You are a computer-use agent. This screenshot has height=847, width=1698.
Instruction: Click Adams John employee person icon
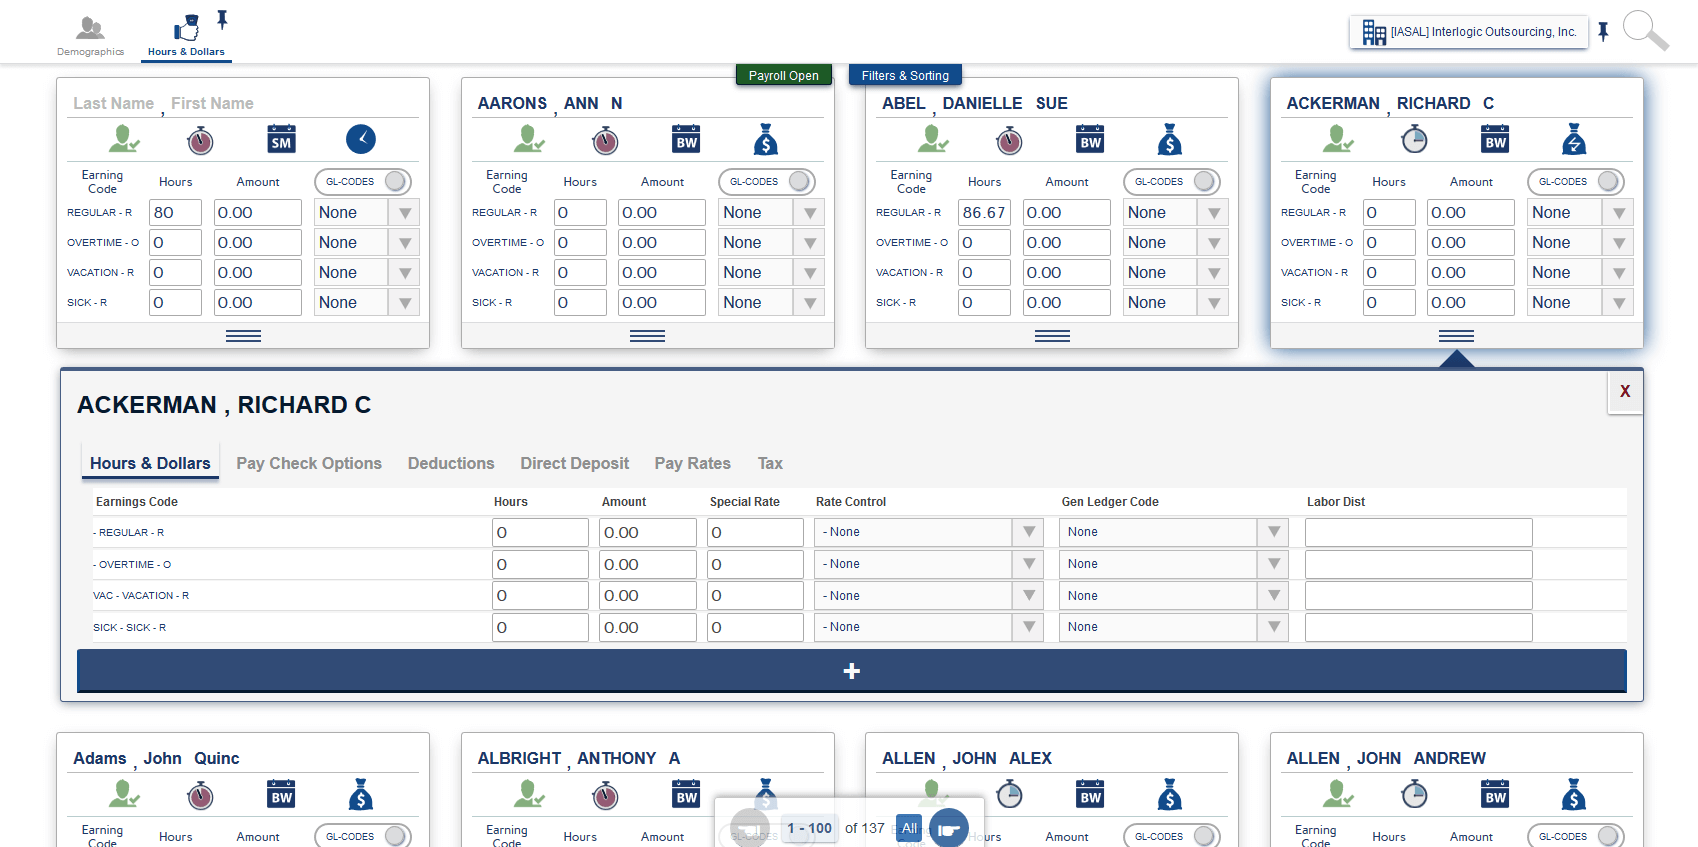pyautogui.click(x=124, y=795)
